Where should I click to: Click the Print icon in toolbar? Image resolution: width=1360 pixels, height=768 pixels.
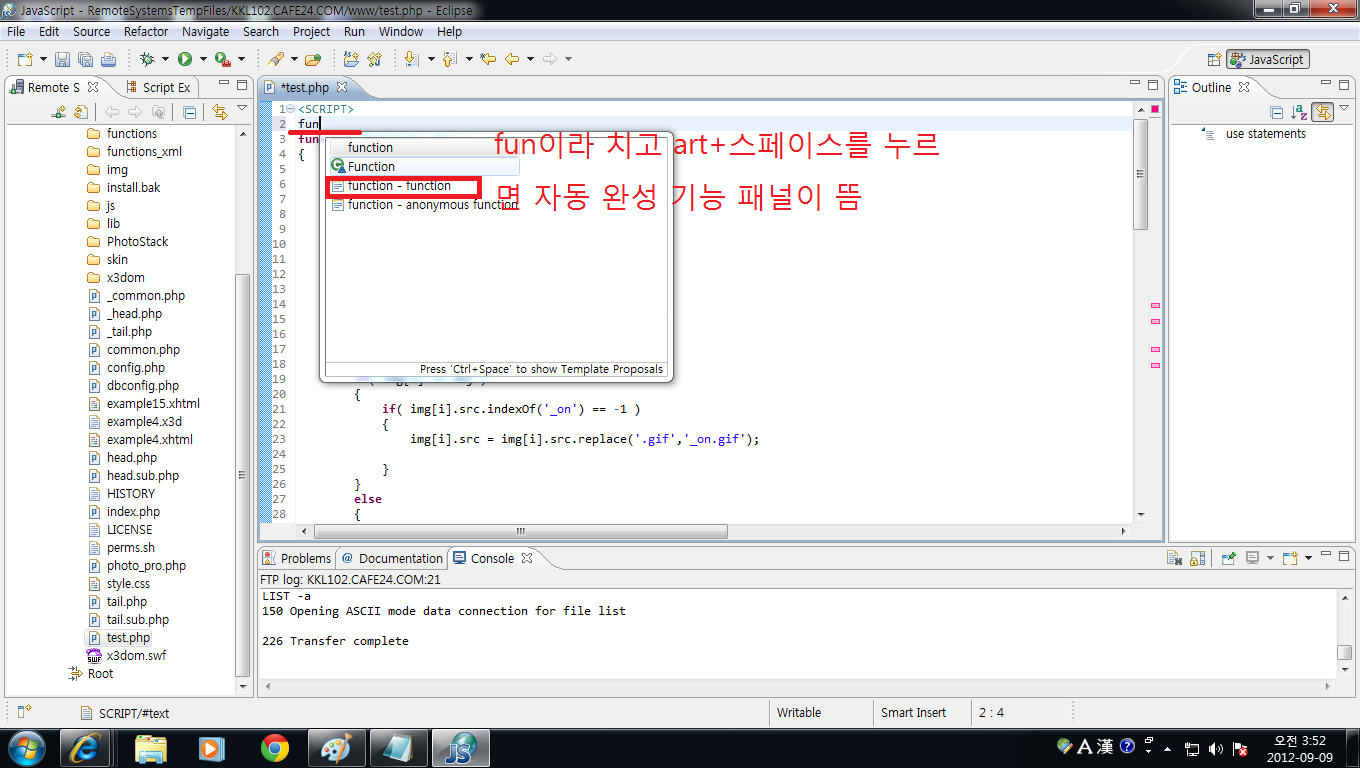coord(108,60)
